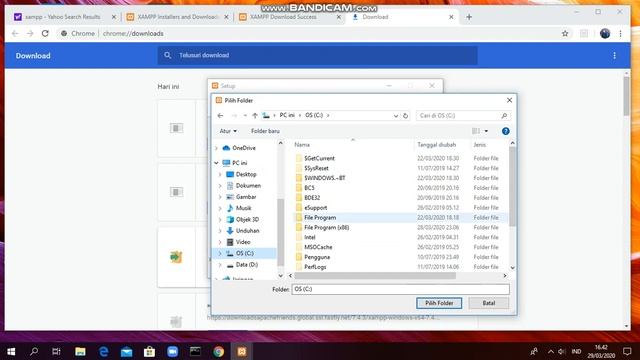The width and height of the screenshot is (640, 360).
Task: Open Objek 3D in navigation tree
Action: (247, 219)
